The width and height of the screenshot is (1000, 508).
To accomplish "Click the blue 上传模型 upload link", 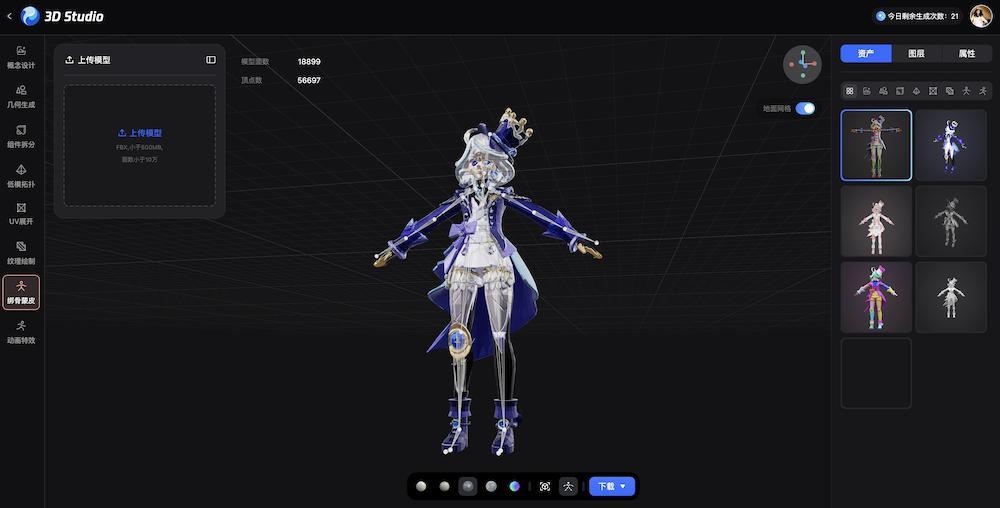I will pos(140,133).
